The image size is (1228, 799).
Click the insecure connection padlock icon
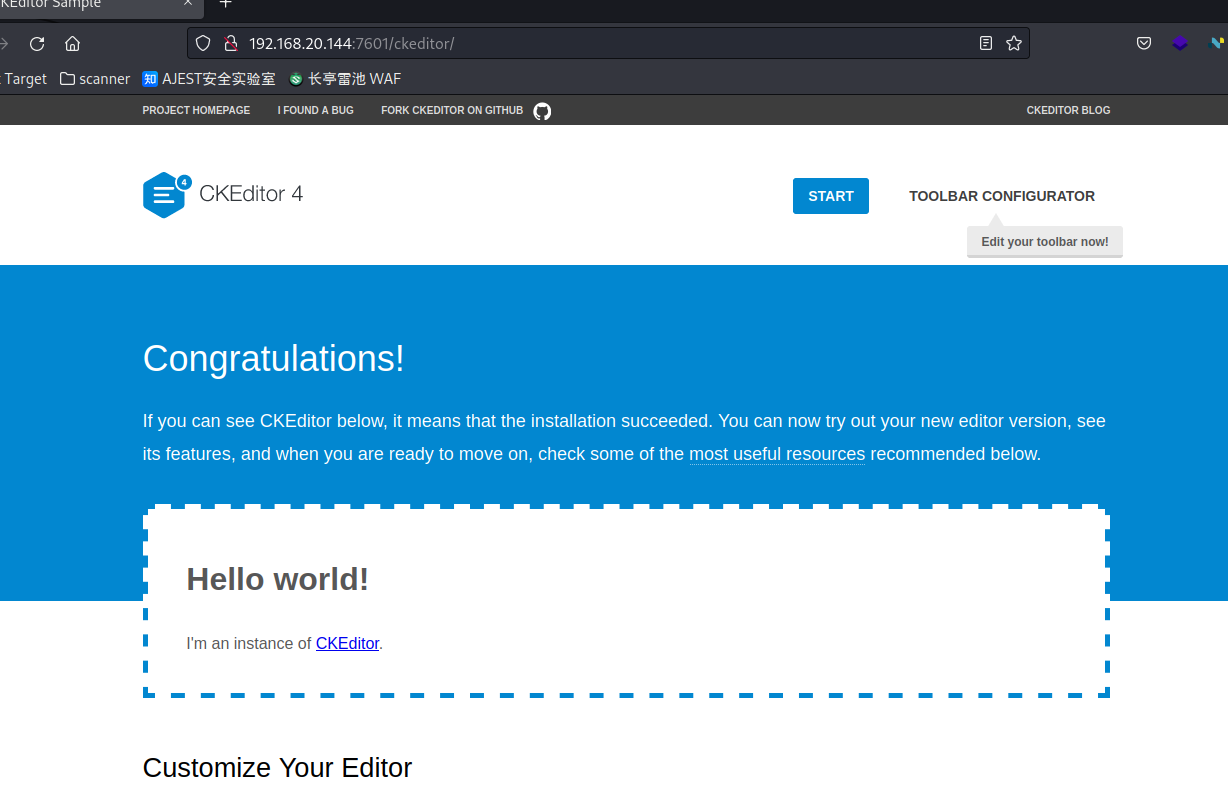click(230, 44)
